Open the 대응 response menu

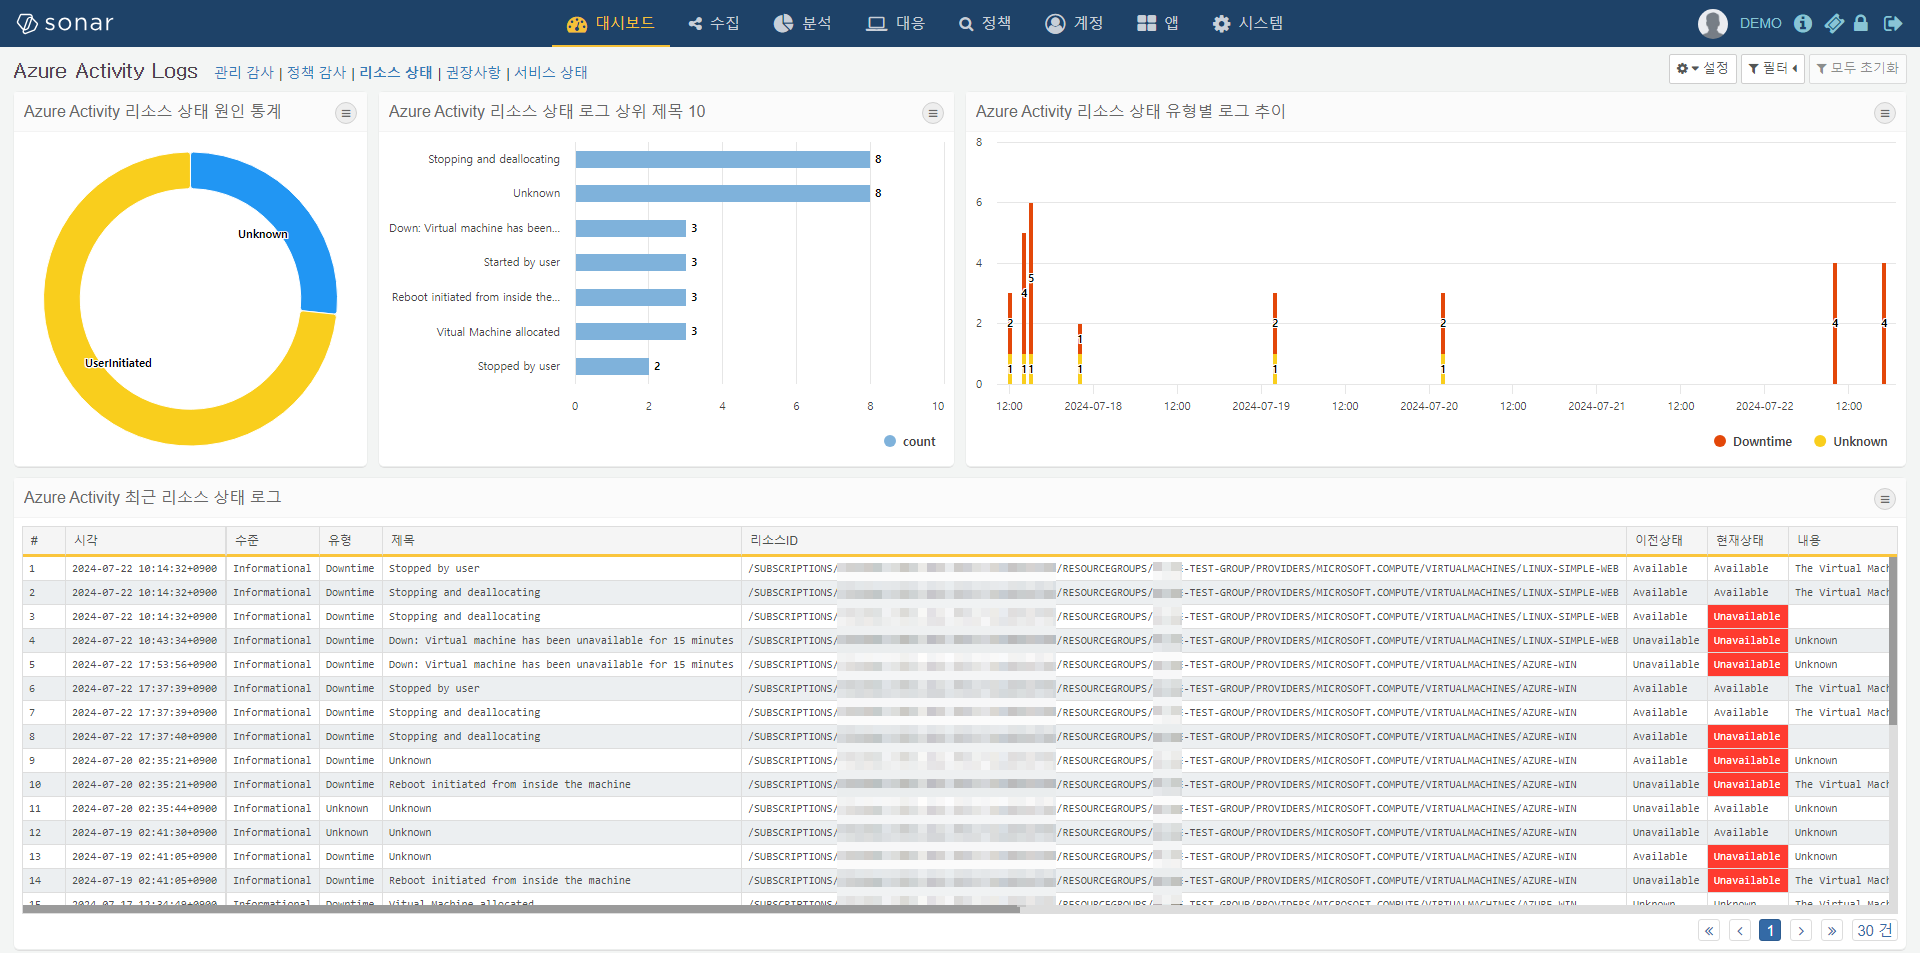(896, 23)
